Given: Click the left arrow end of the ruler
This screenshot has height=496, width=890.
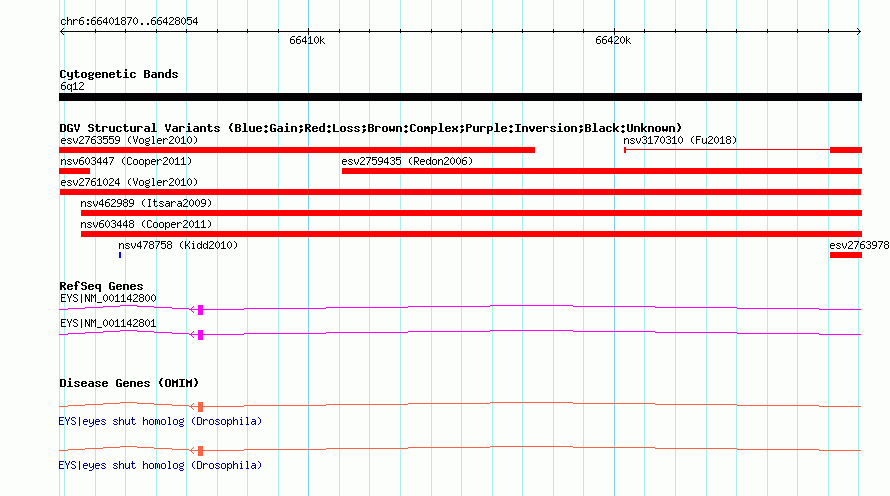Looking at the screenshot, I should pyautogui.click(x=62, y=32).
